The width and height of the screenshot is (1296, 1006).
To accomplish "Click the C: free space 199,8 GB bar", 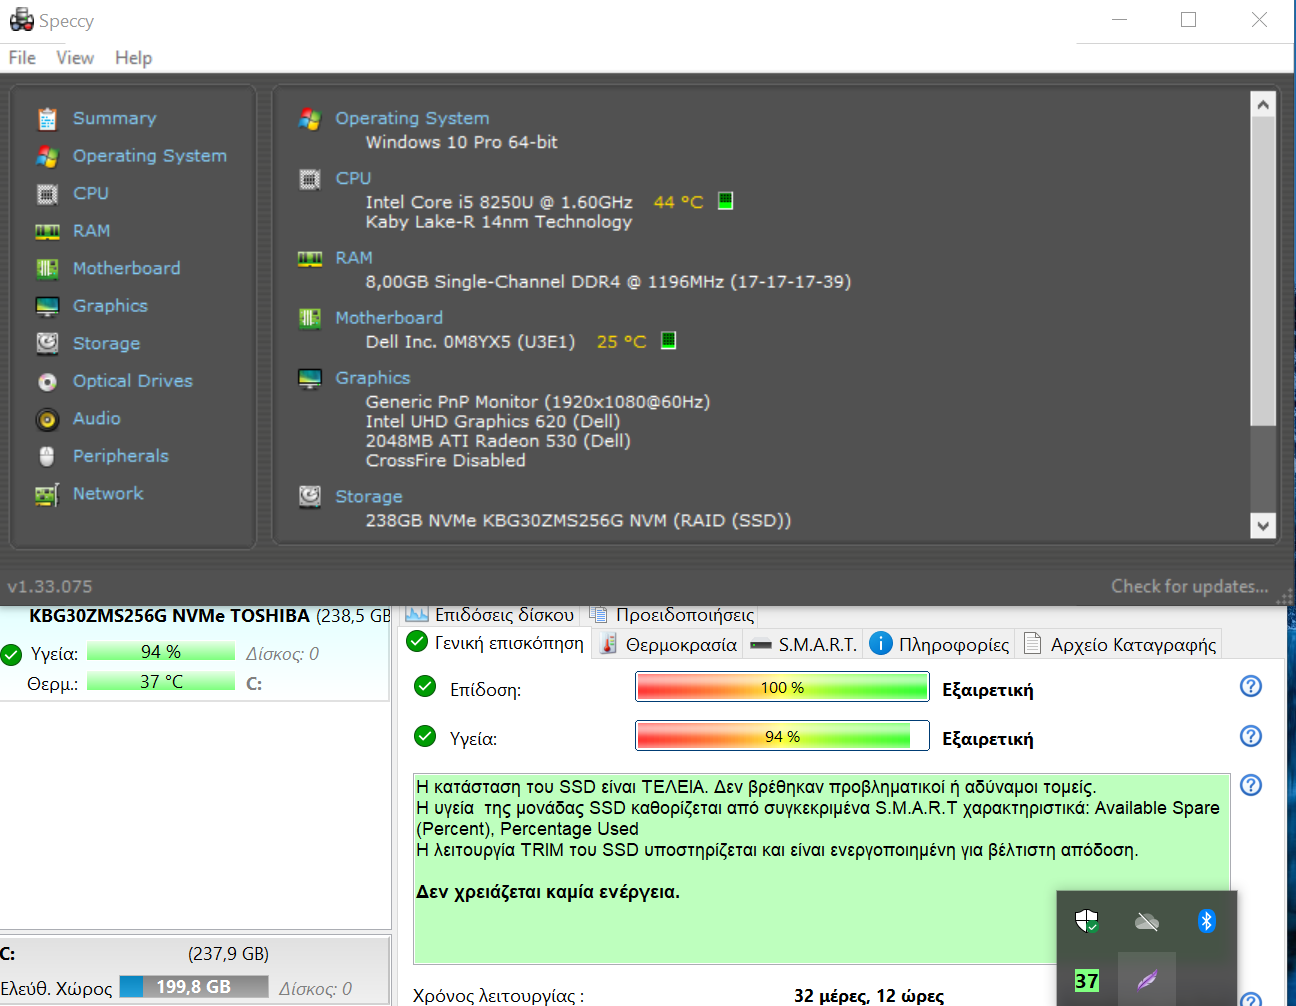I will point(194,987).
